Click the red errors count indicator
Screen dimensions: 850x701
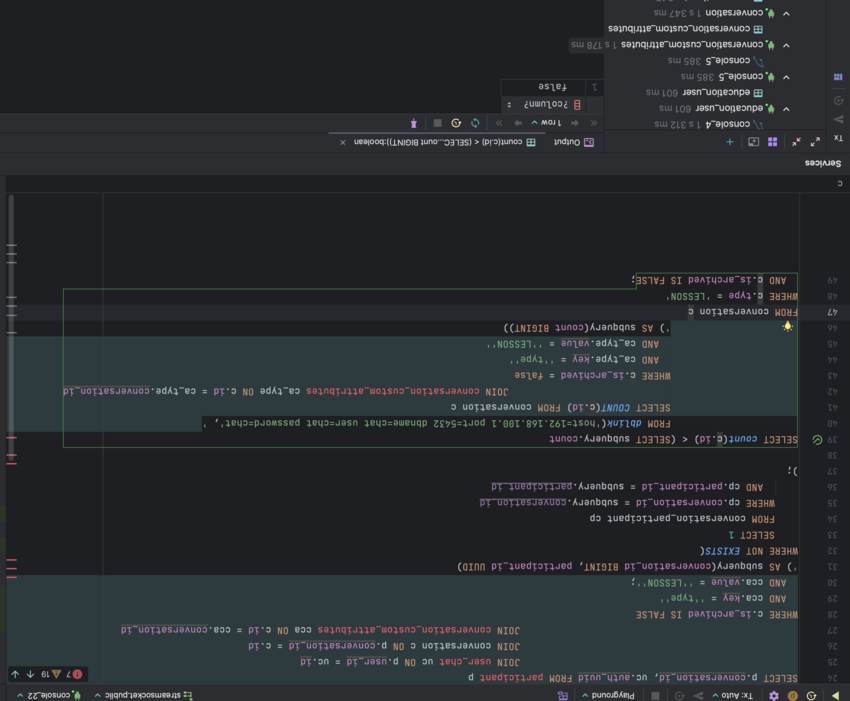coord(74,674)
